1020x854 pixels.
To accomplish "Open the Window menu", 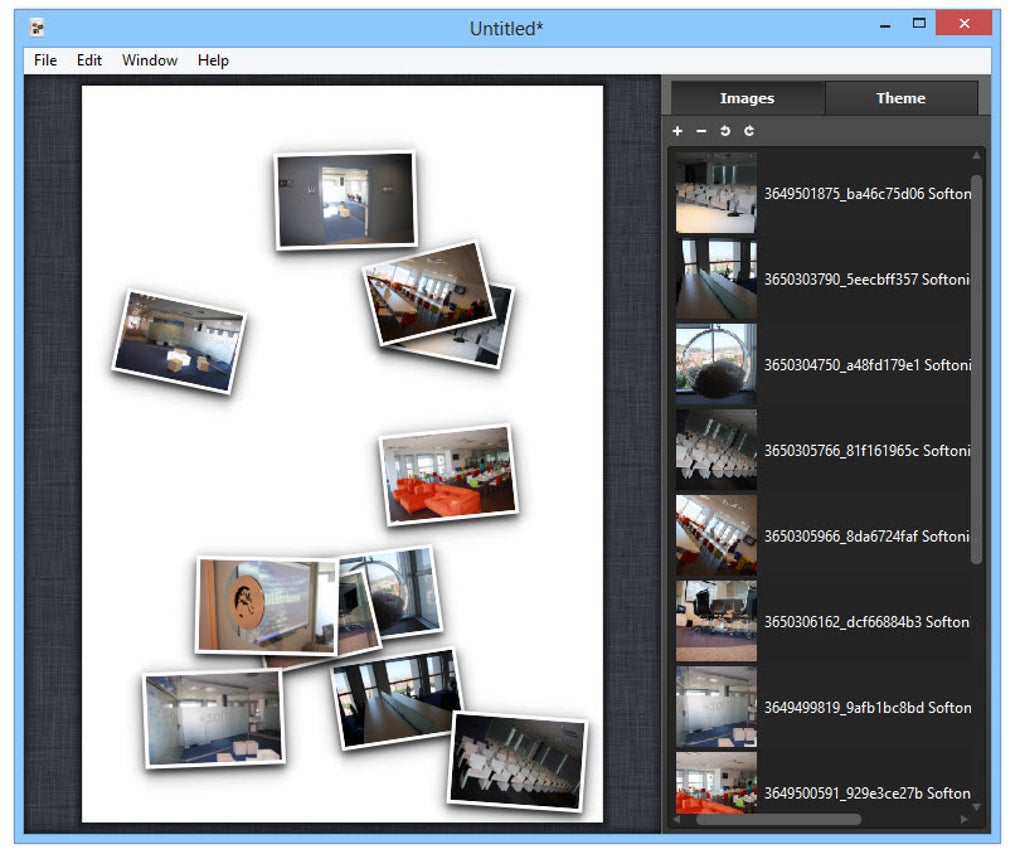I will click(x=150, y=60).
